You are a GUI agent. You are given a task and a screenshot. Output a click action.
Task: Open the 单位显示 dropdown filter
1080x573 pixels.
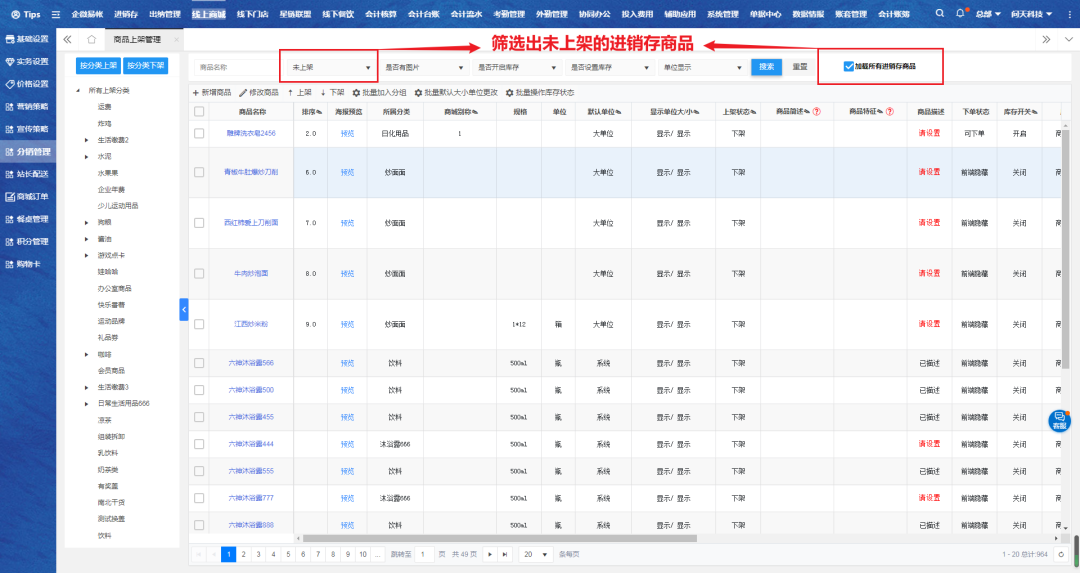pos(699,67)
